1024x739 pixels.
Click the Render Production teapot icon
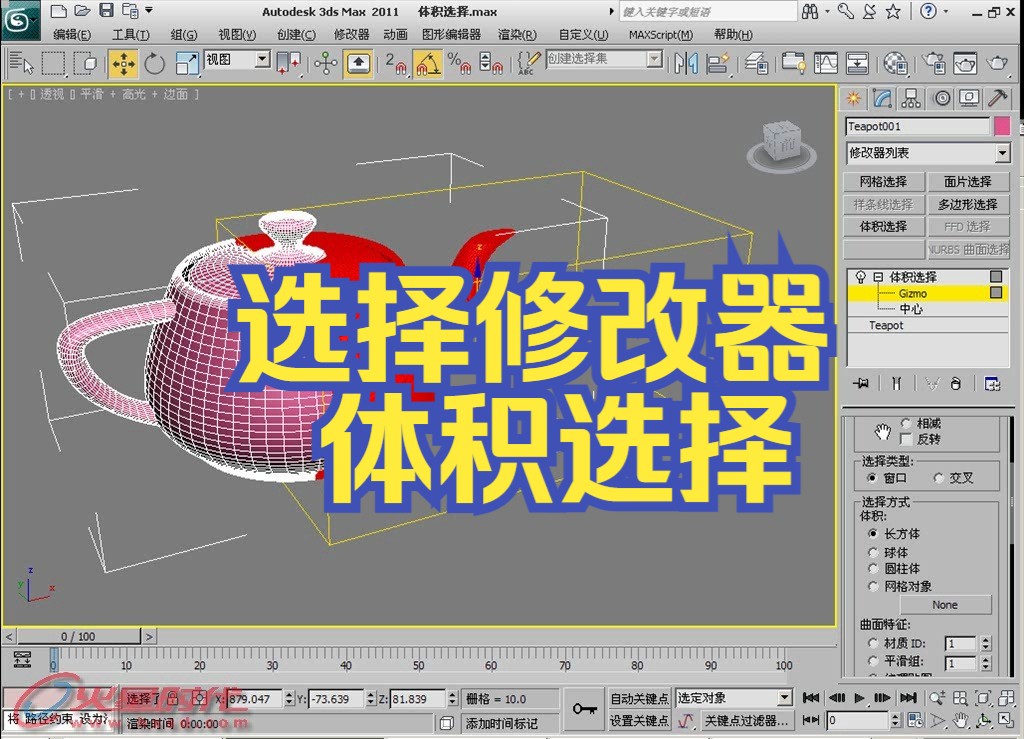[998, 63]
